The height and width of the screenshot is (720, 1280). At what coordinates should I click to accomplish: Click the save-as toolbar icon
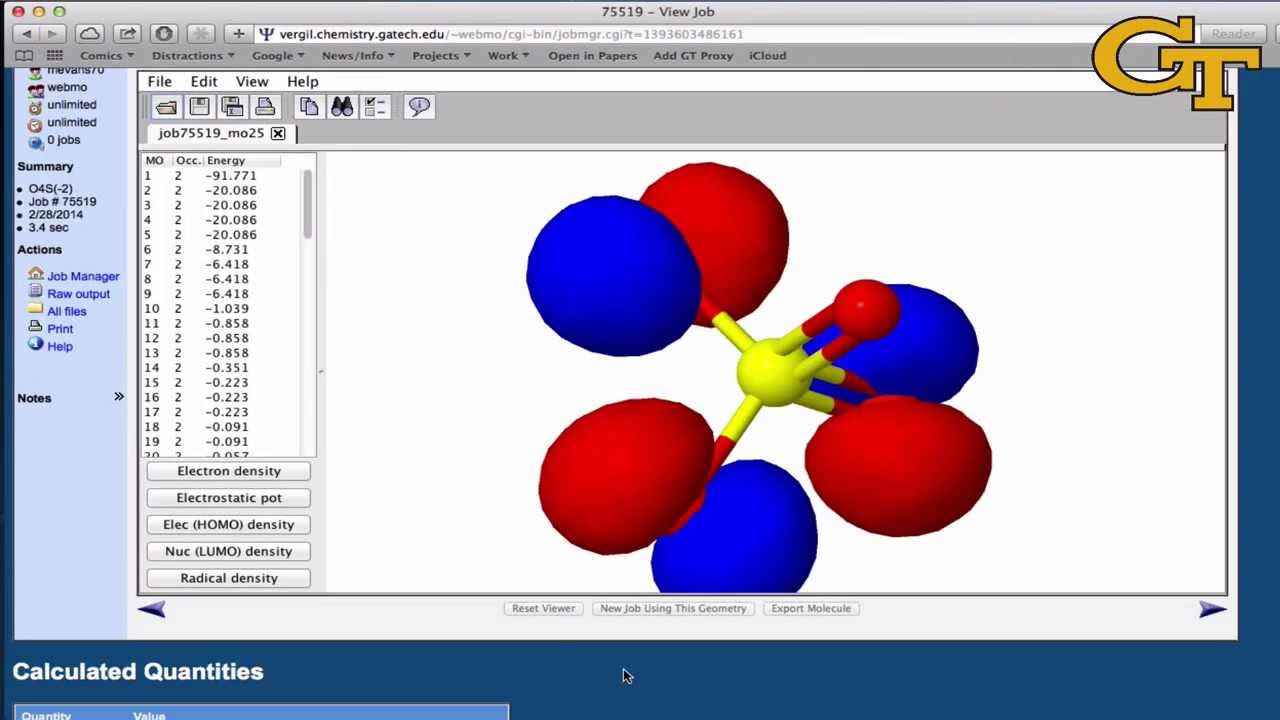[x=232, y=107]
